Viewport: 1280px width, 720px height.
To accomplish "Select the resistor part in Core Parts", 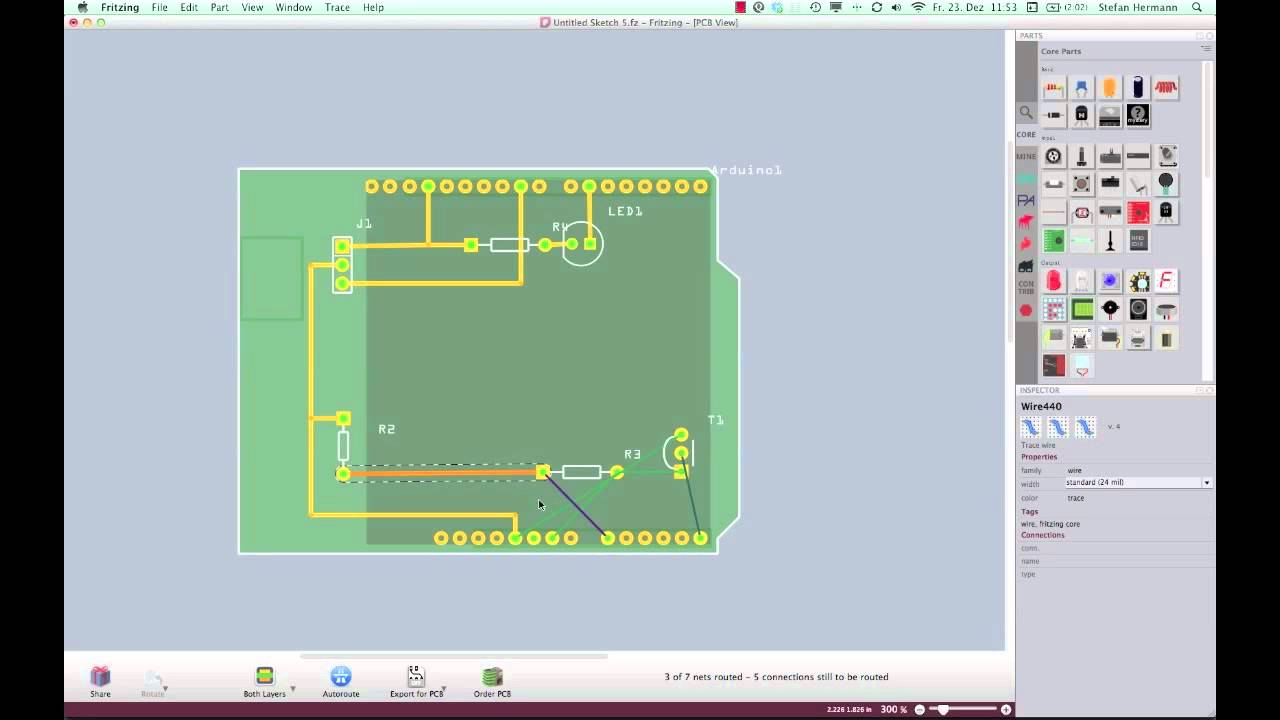I will click(1053, 88).
